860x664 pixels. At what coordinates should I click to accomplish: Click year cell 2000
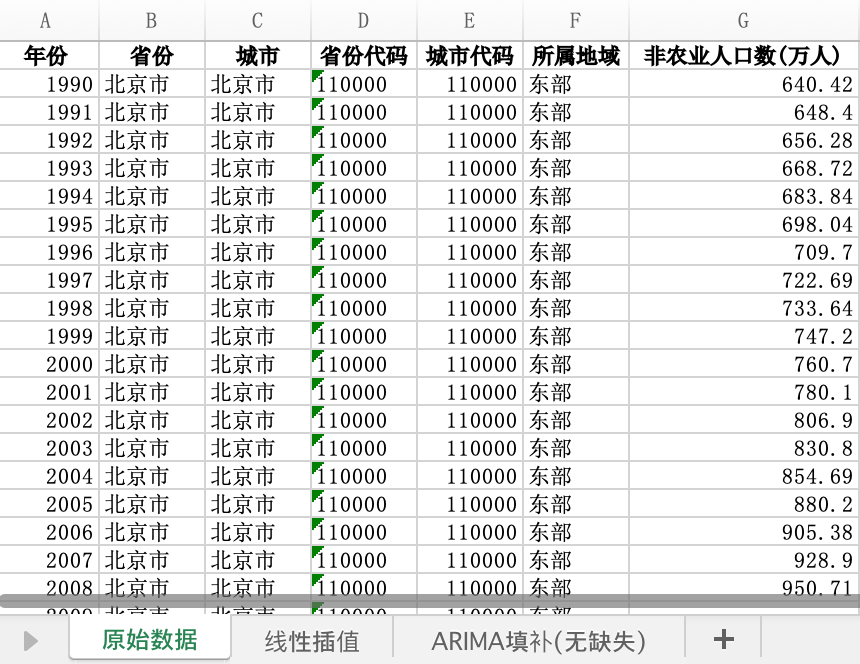(x=49, y=364)
